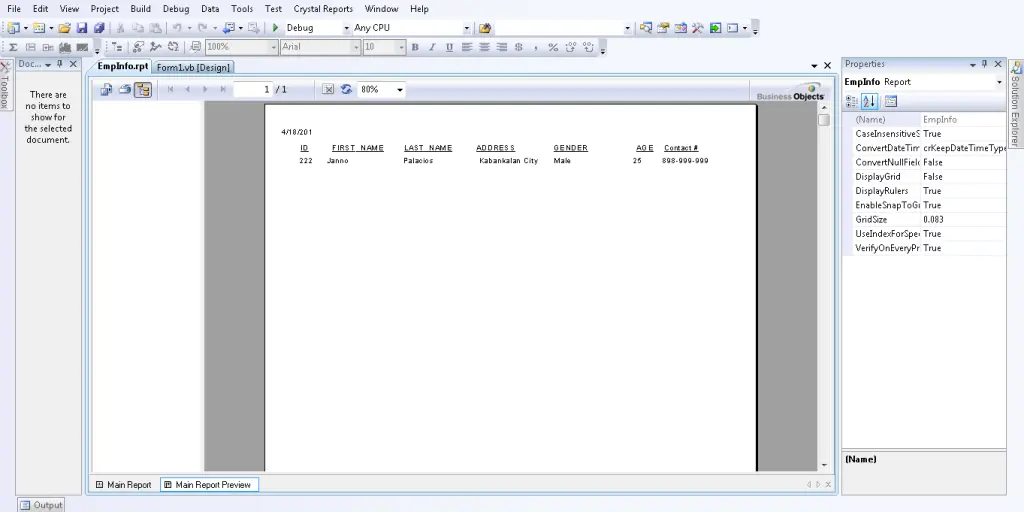The image size is (1024, 512).
Task: Toggle the group tree button
Action: coord(143,89)
